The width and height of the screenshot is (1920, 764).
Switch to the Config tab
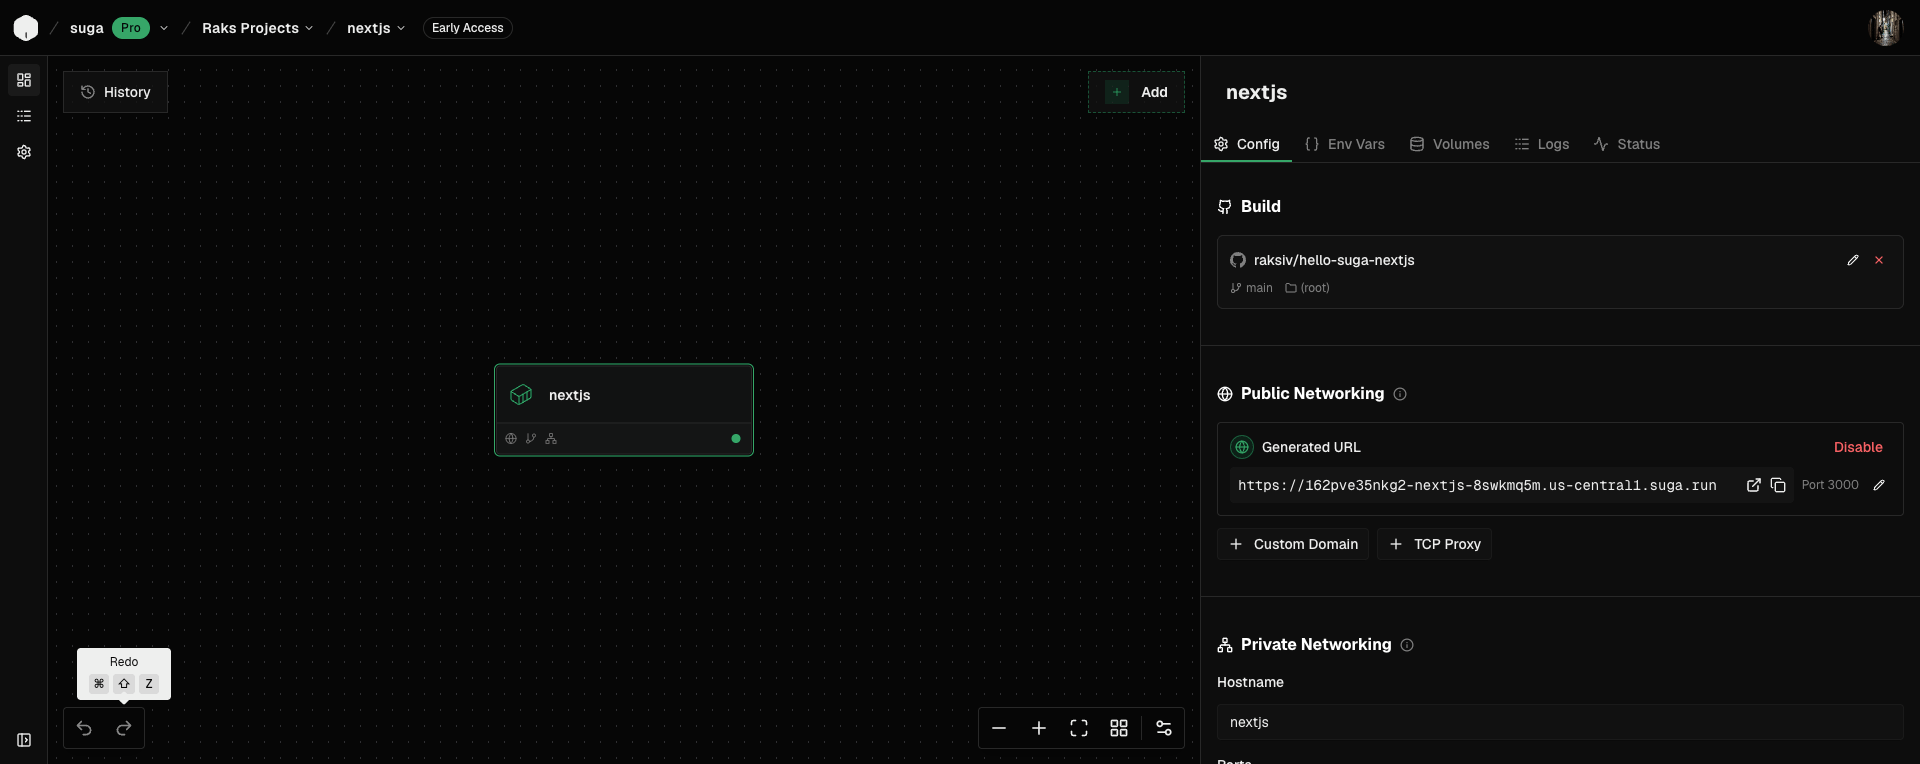pyautogui.click(x=1246, y=144)
